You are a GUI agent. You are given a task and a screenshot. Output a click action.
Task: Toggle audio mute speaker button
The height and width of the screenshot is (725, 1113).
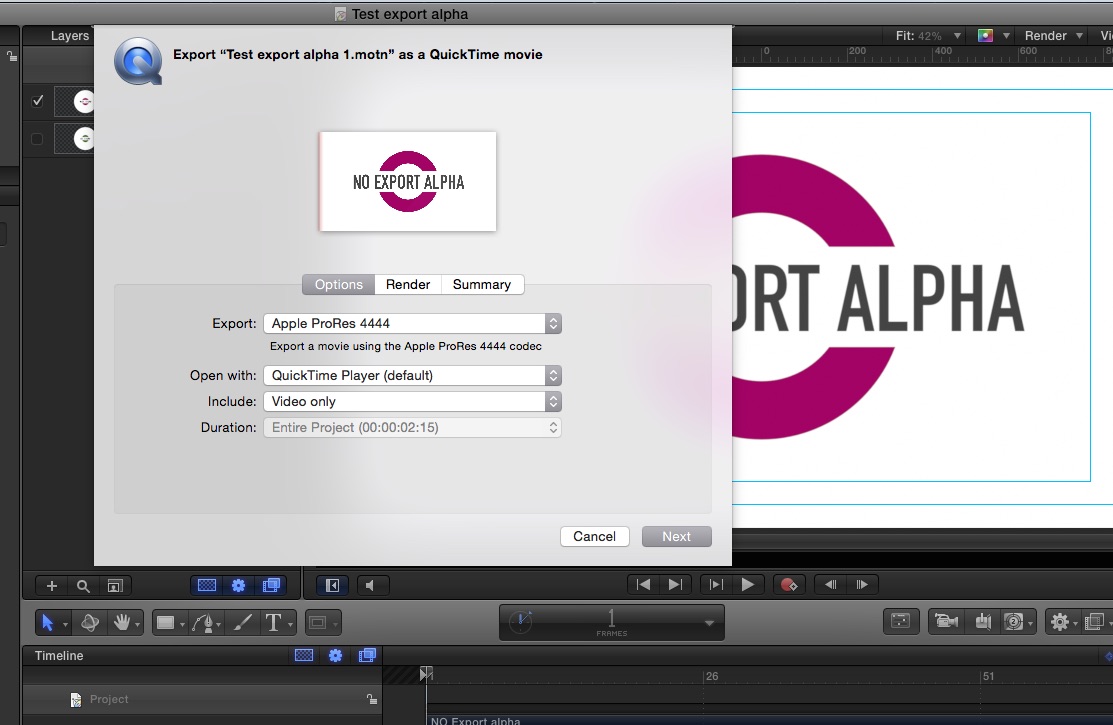coord(370,585)
